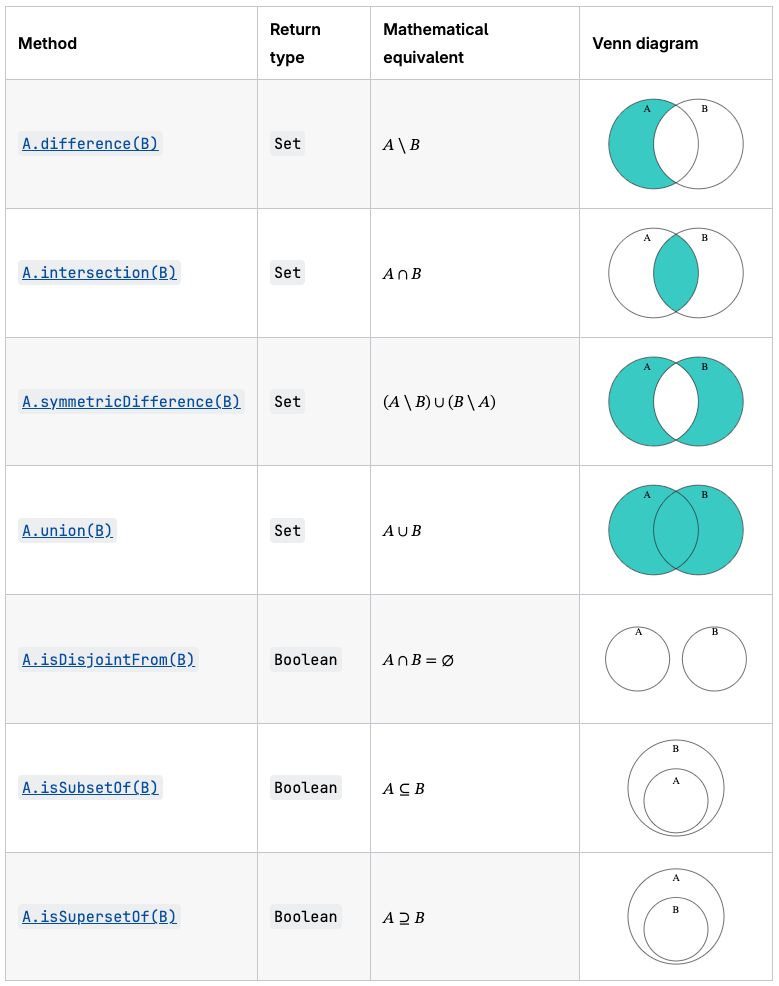Click the disjoint circles Venn diagram

pos(675,659)
